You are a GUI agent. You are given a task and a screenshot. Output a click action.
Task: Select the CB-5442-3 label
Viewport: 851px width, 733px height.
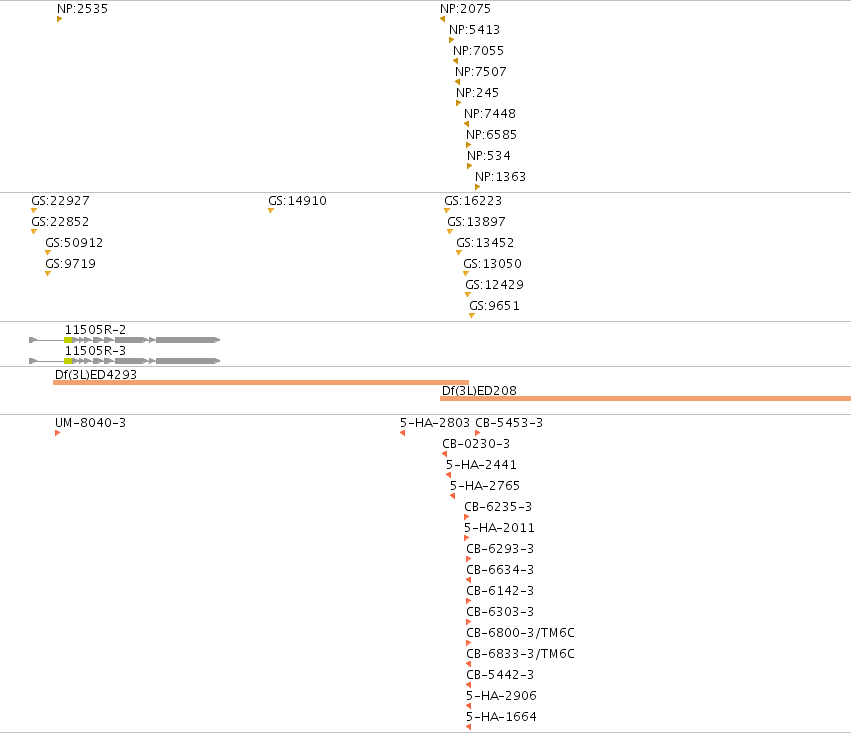point(500,675)
